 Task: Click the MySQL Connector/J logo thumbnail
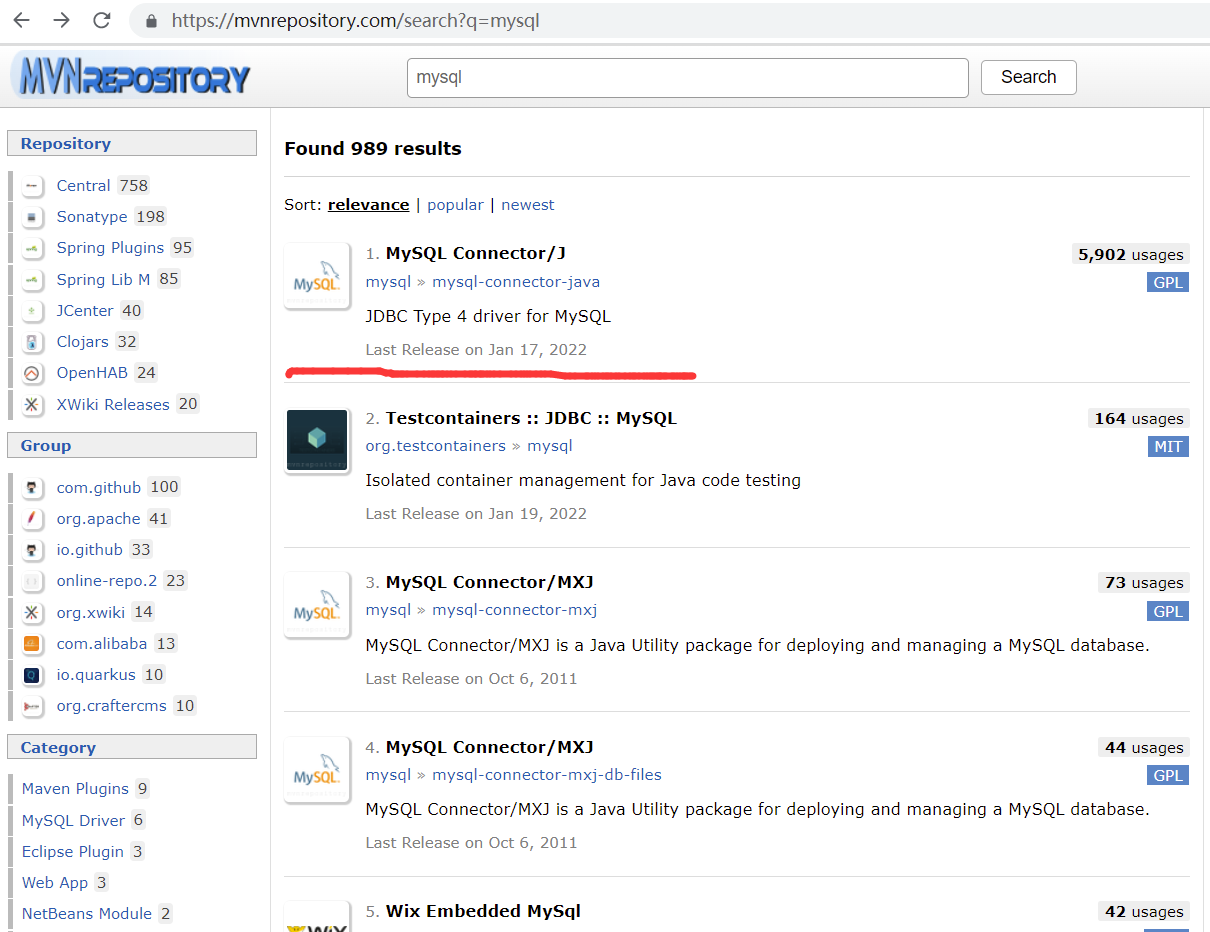pyautogui.click(x=317, y=276)
